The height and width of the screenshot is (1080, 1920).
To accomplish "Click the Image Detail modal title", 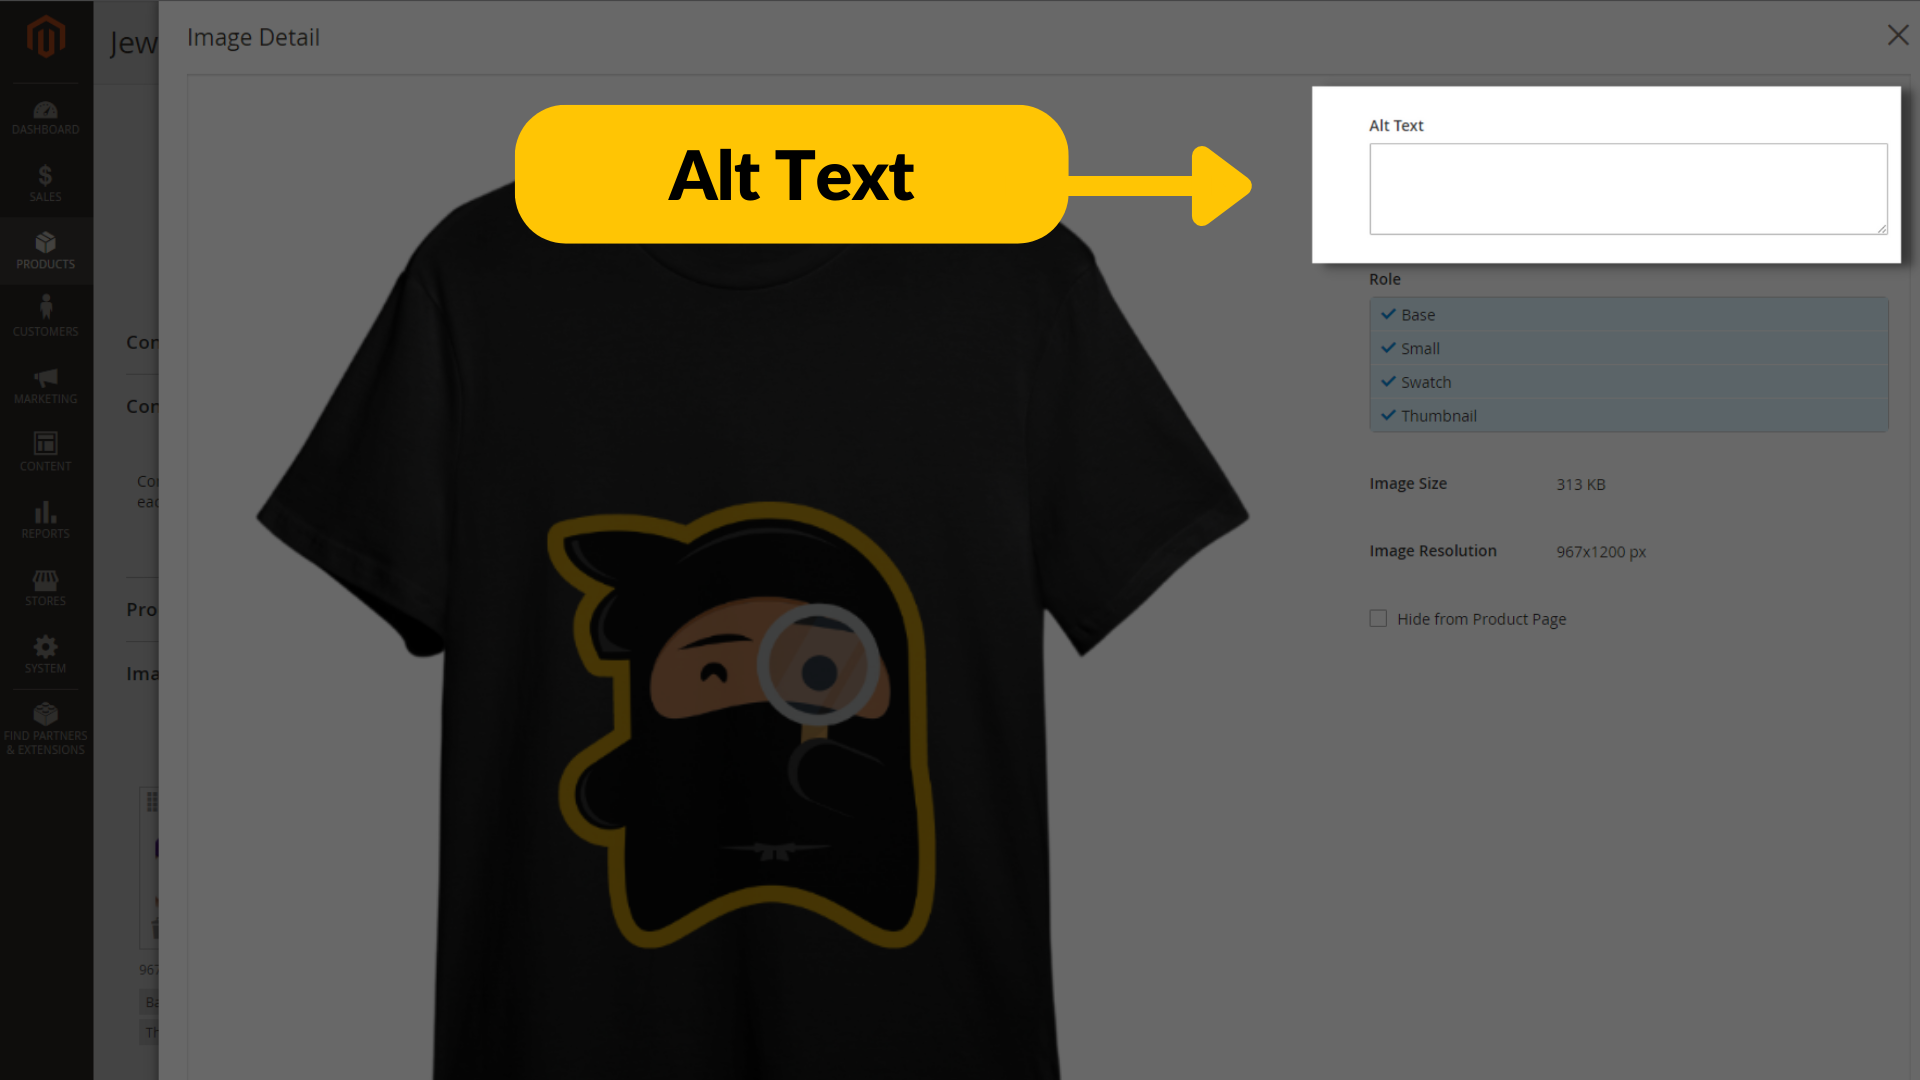I will point(253,36).
